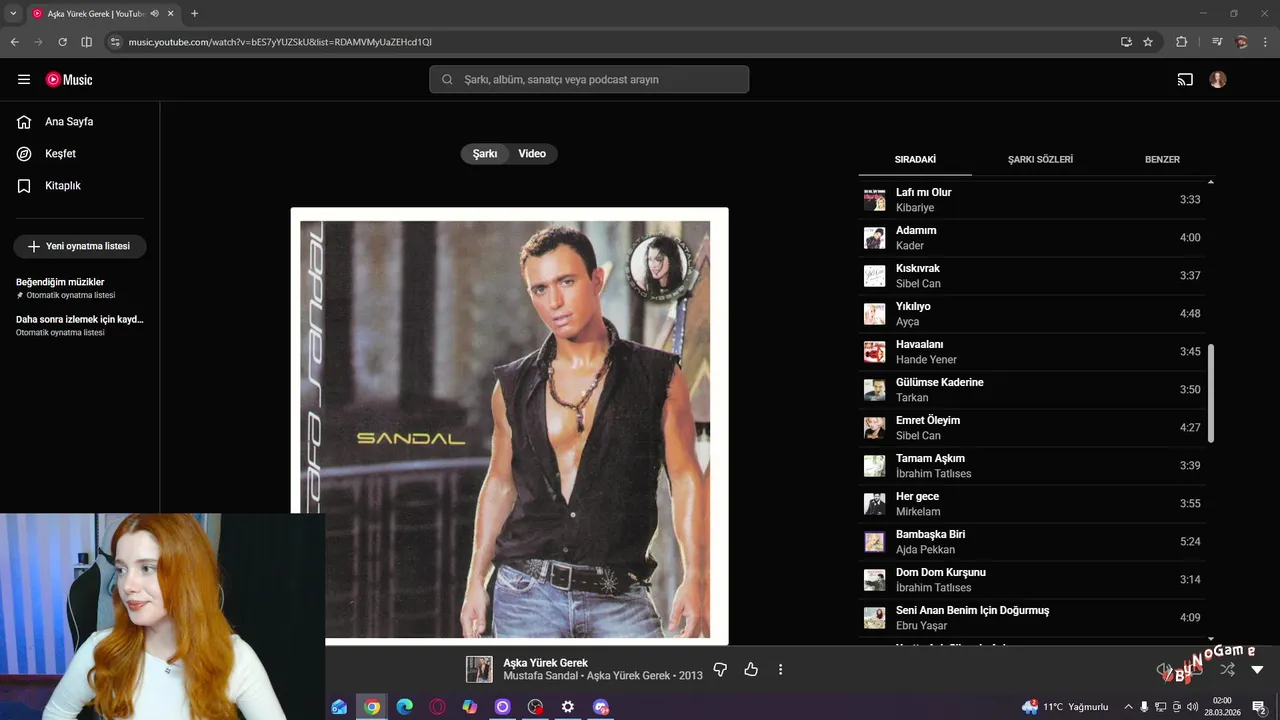Open the weather widget showing 11°C Yağmurlu
Screen dimensions: 1280x720
[x=1065, y=707]
